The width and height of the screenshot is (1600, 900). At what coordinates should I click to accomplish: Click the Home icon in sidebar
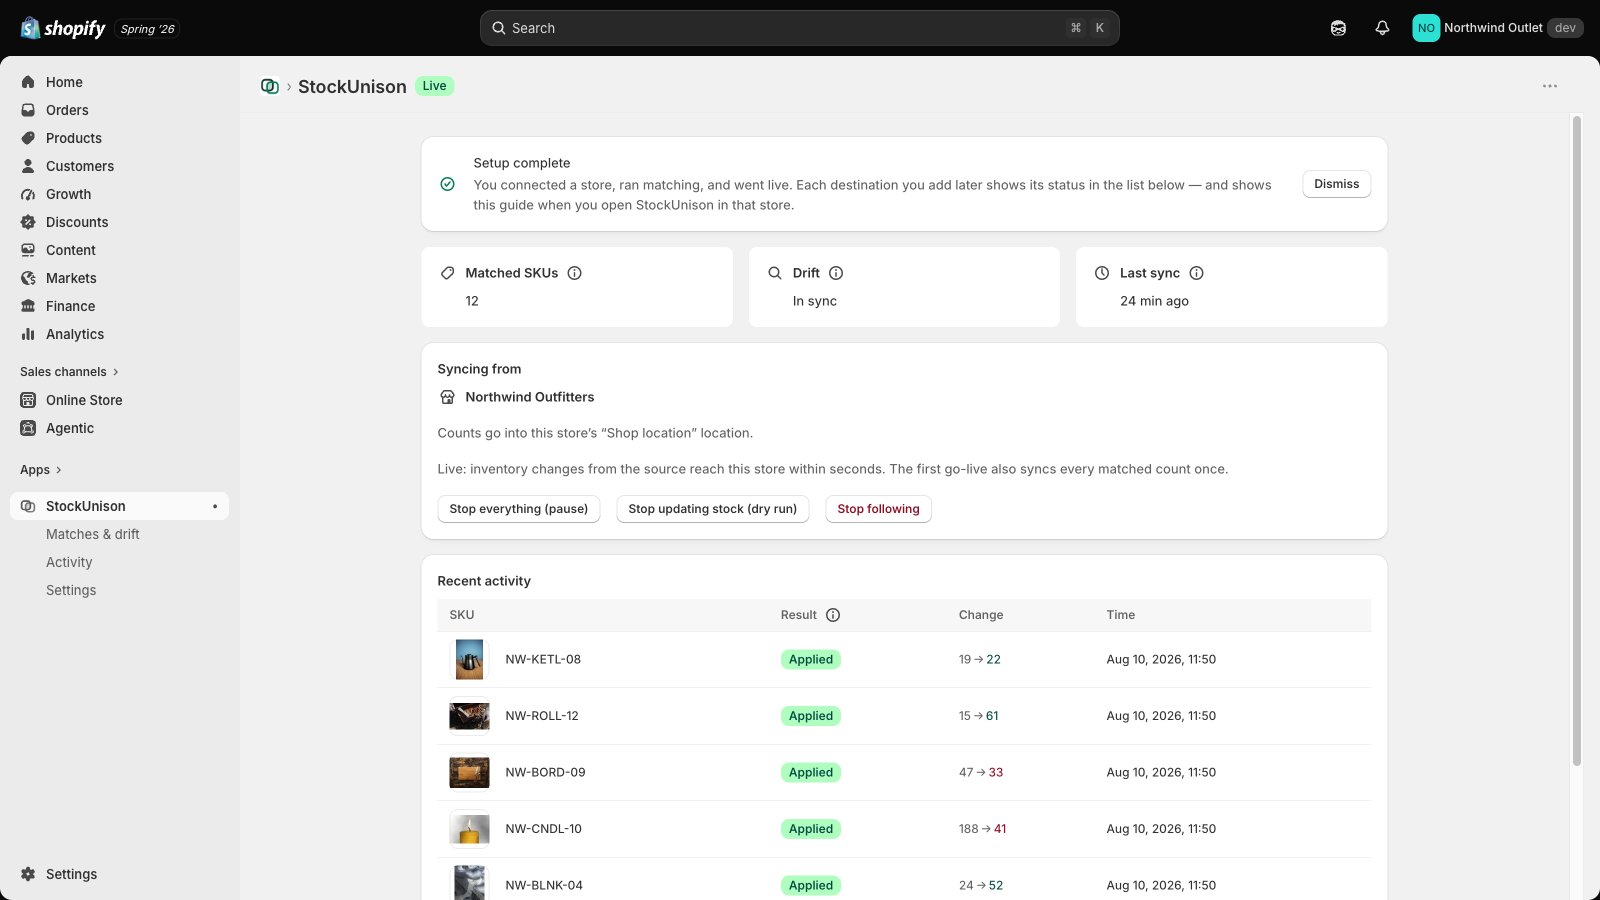[28, 82]
